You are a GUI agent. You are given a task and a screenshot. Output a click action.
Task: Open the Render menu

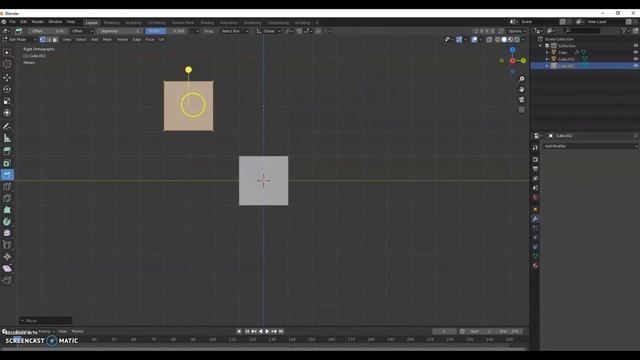(x=38, y=22)
